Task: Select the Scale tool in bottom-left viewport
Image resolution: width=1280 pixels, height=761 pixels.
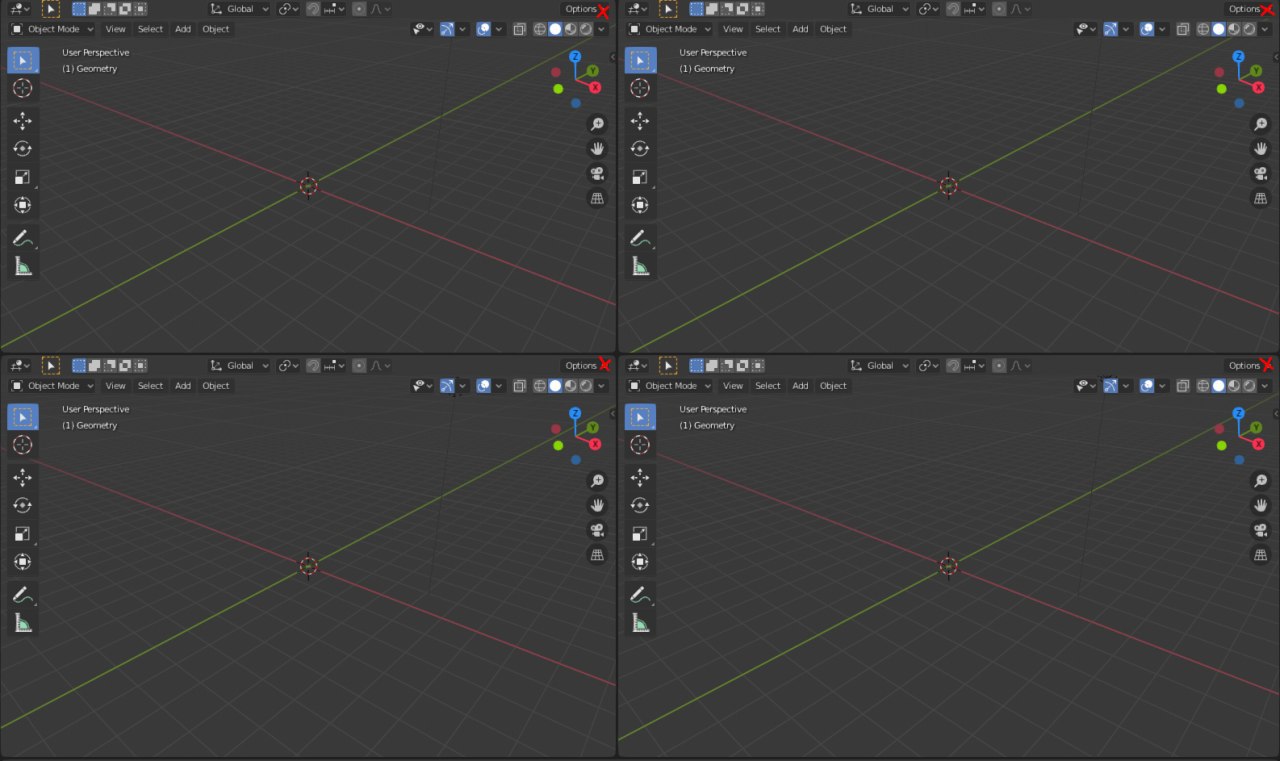Action: [23, 534]
